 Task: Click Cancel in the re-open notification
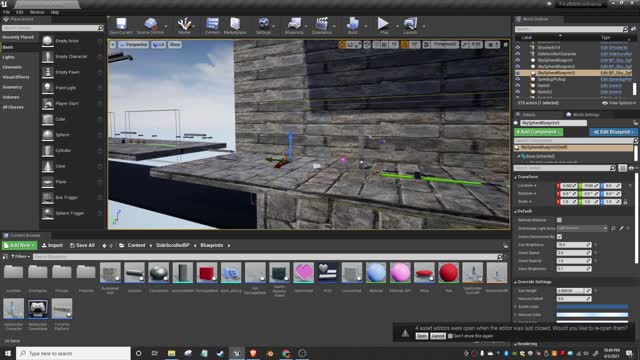click(438, 336)
